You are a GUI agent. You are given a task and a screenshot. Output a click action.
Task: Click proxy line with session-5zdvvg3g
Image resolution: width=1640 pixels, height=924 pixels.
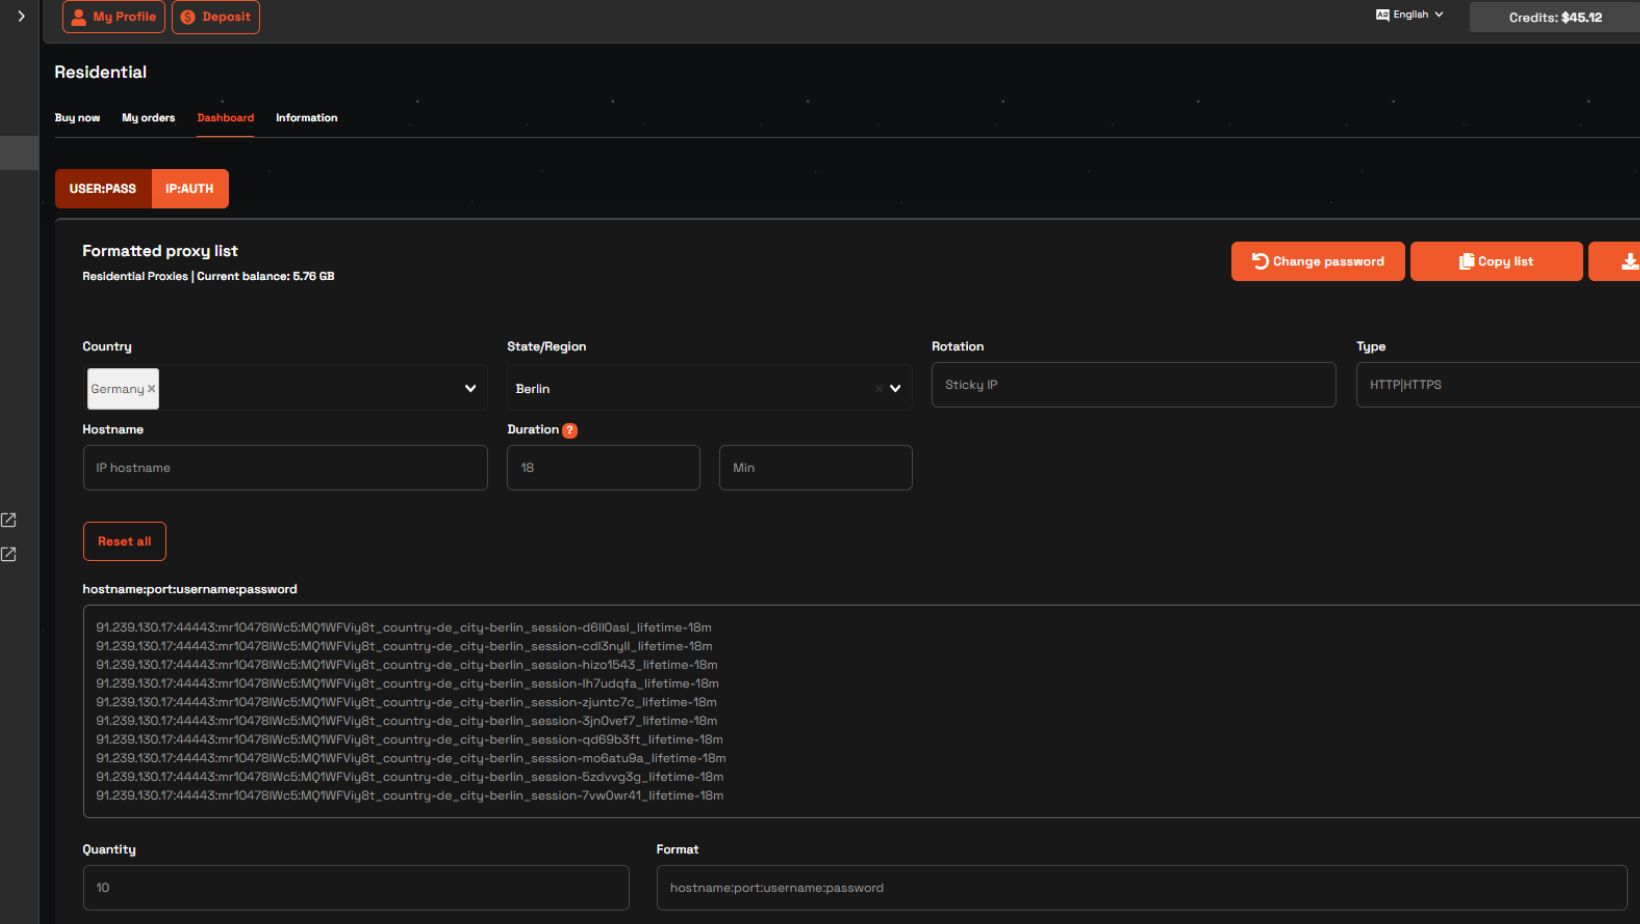(x=410, y=777)
